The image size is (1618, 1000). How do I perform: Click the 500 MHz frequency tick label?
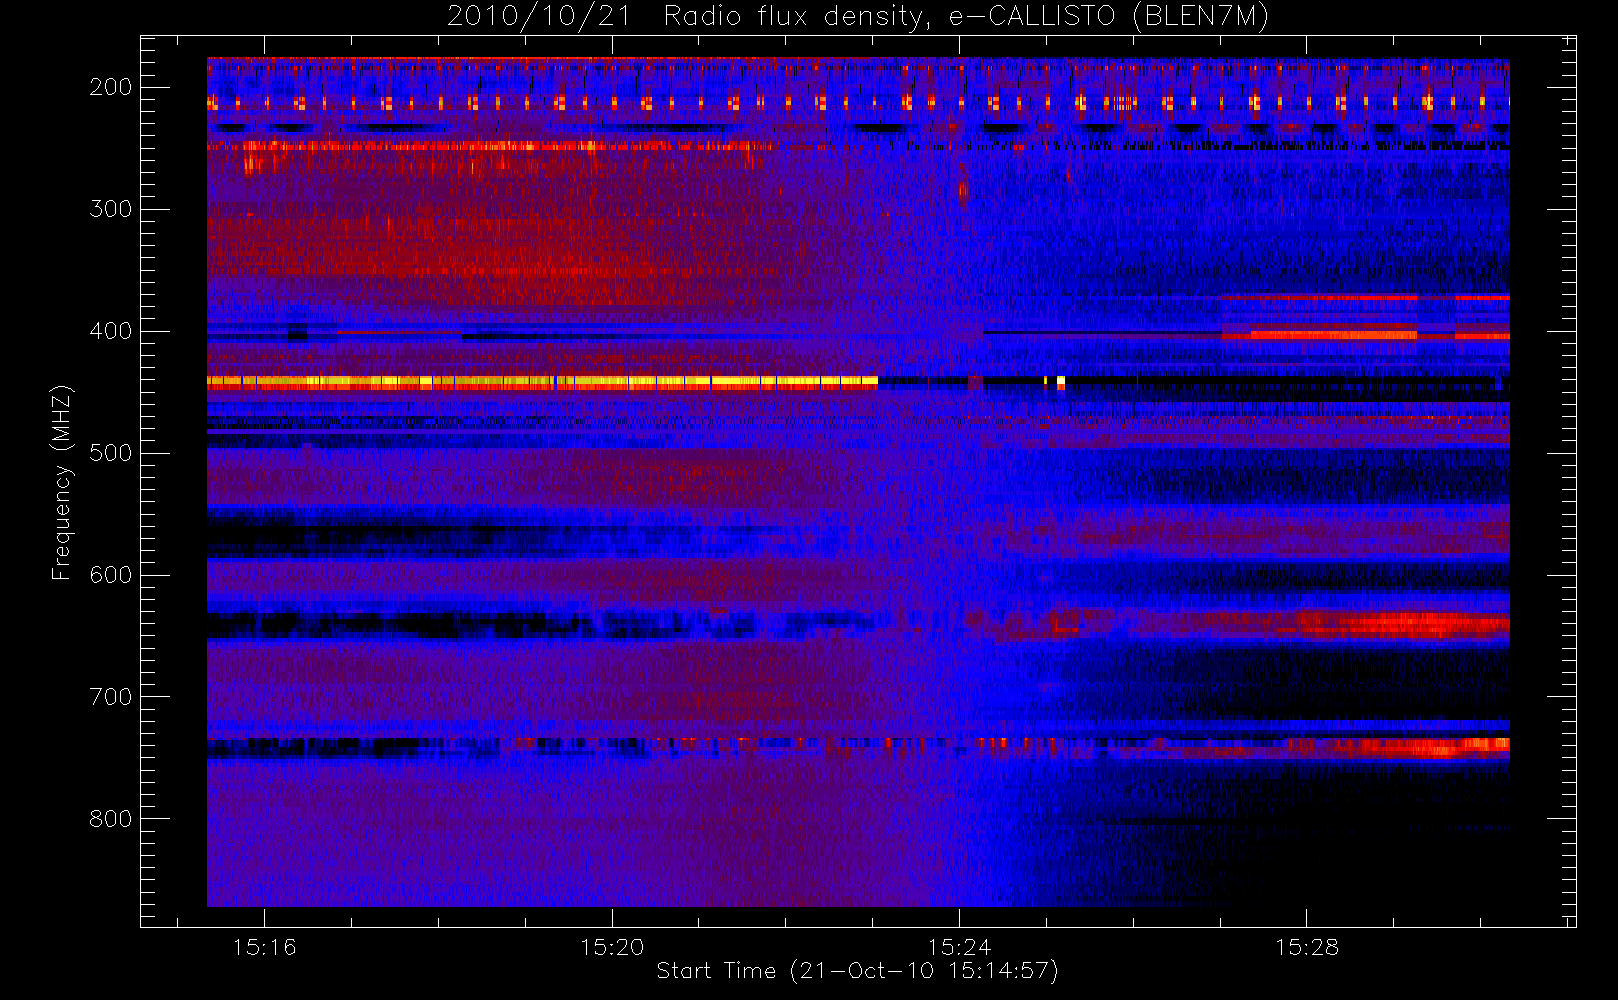tap(111, 453)
